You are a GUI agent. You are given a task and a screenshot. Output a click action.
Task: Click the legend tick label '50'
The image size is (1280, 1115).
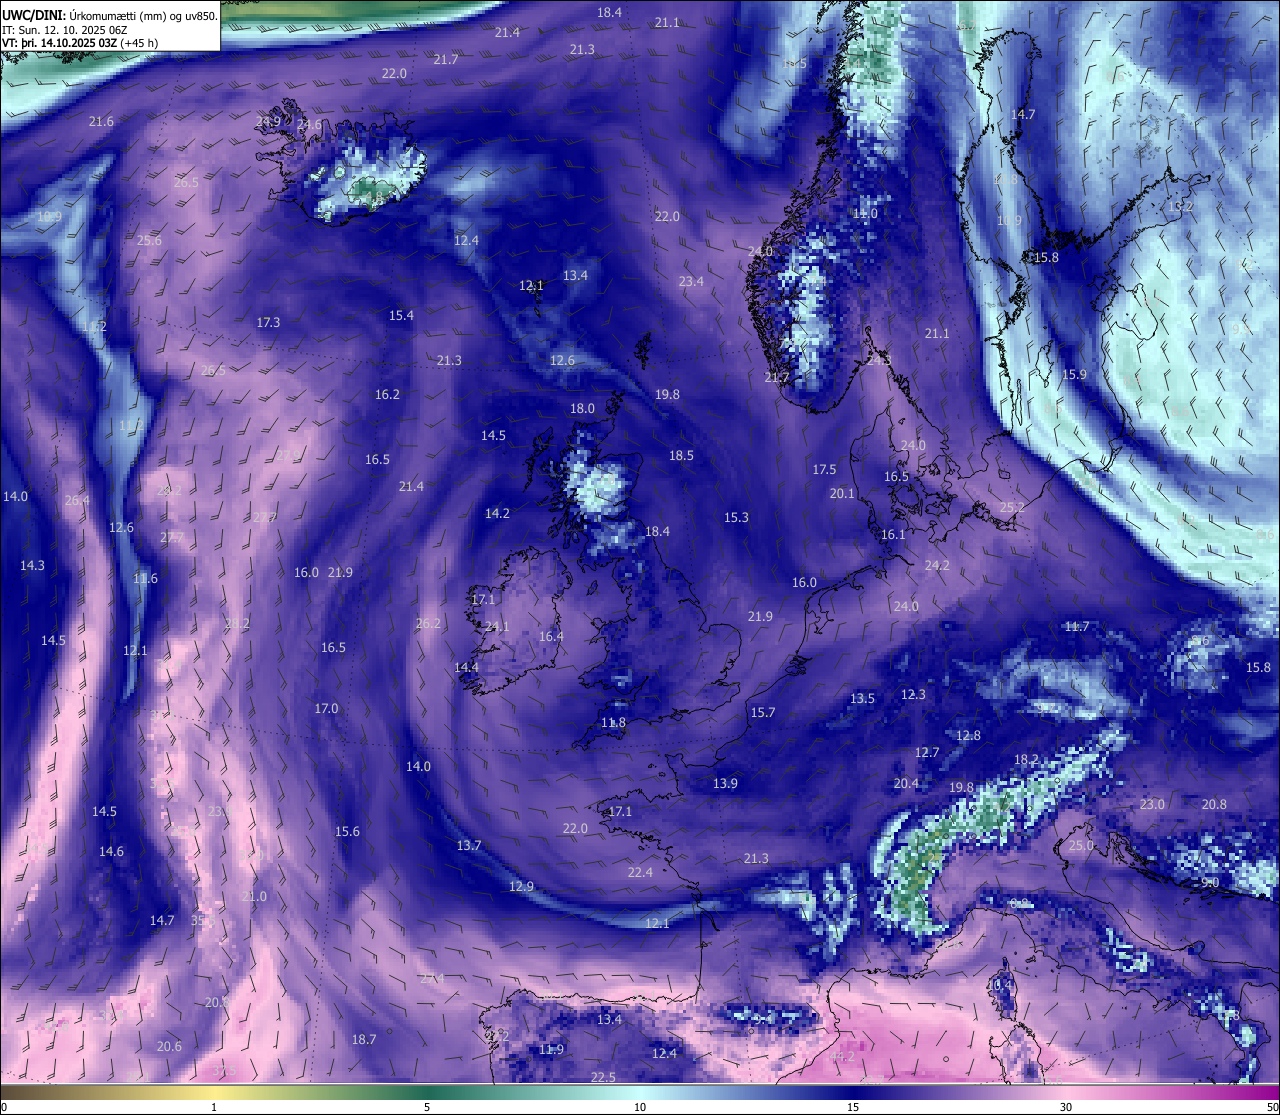(1272, 1107)
